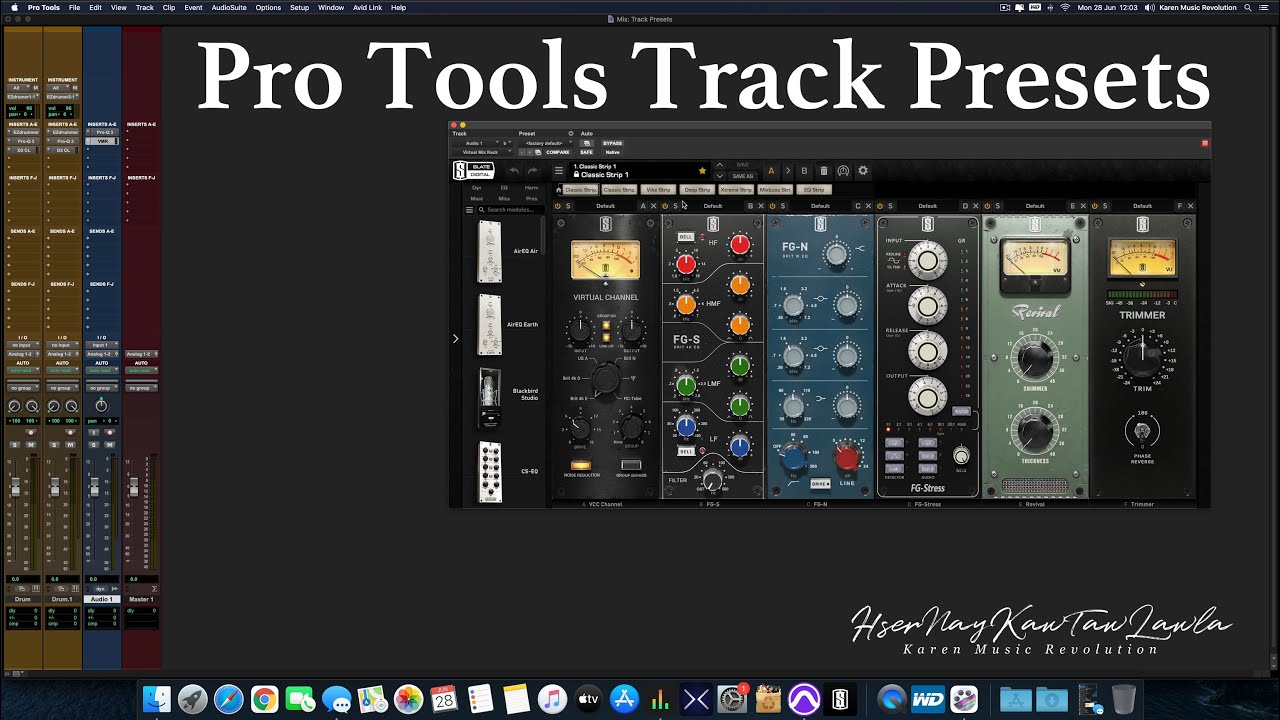Screen dimensions: 1280x720
Task: Switch to the EQ Strip tab
Action: [x=814, y=190]
